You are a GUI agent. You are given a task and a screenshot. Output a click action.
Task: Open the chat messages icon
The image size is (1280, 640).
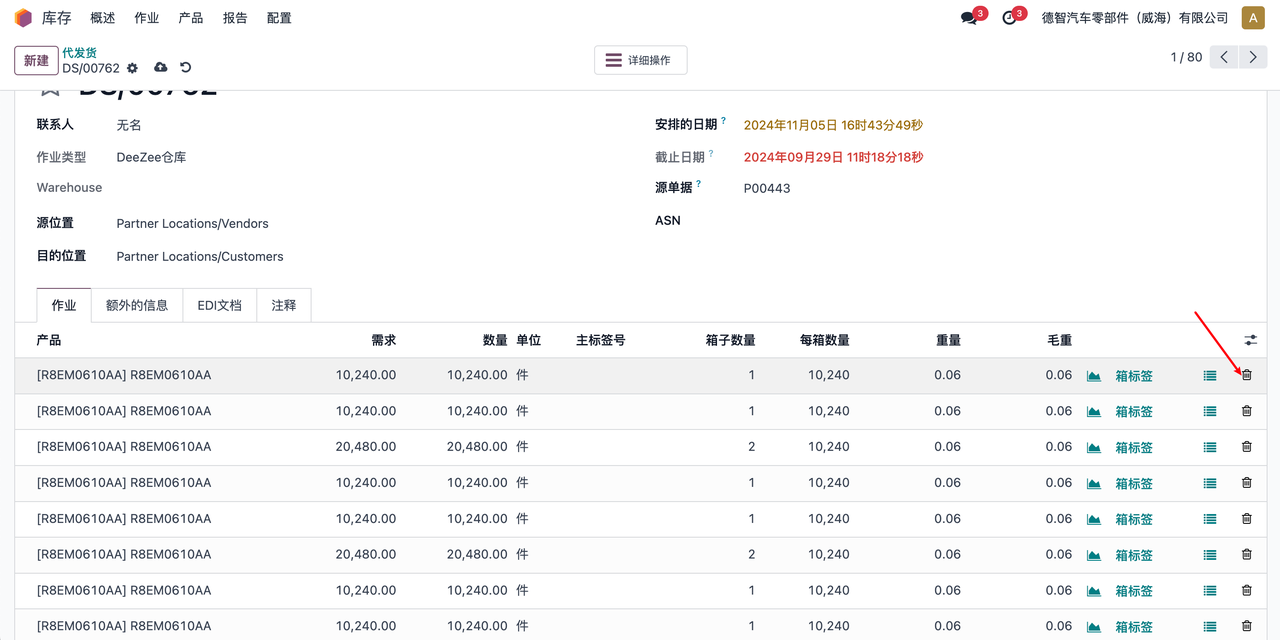pyautogui.click(x=968, y=18)
